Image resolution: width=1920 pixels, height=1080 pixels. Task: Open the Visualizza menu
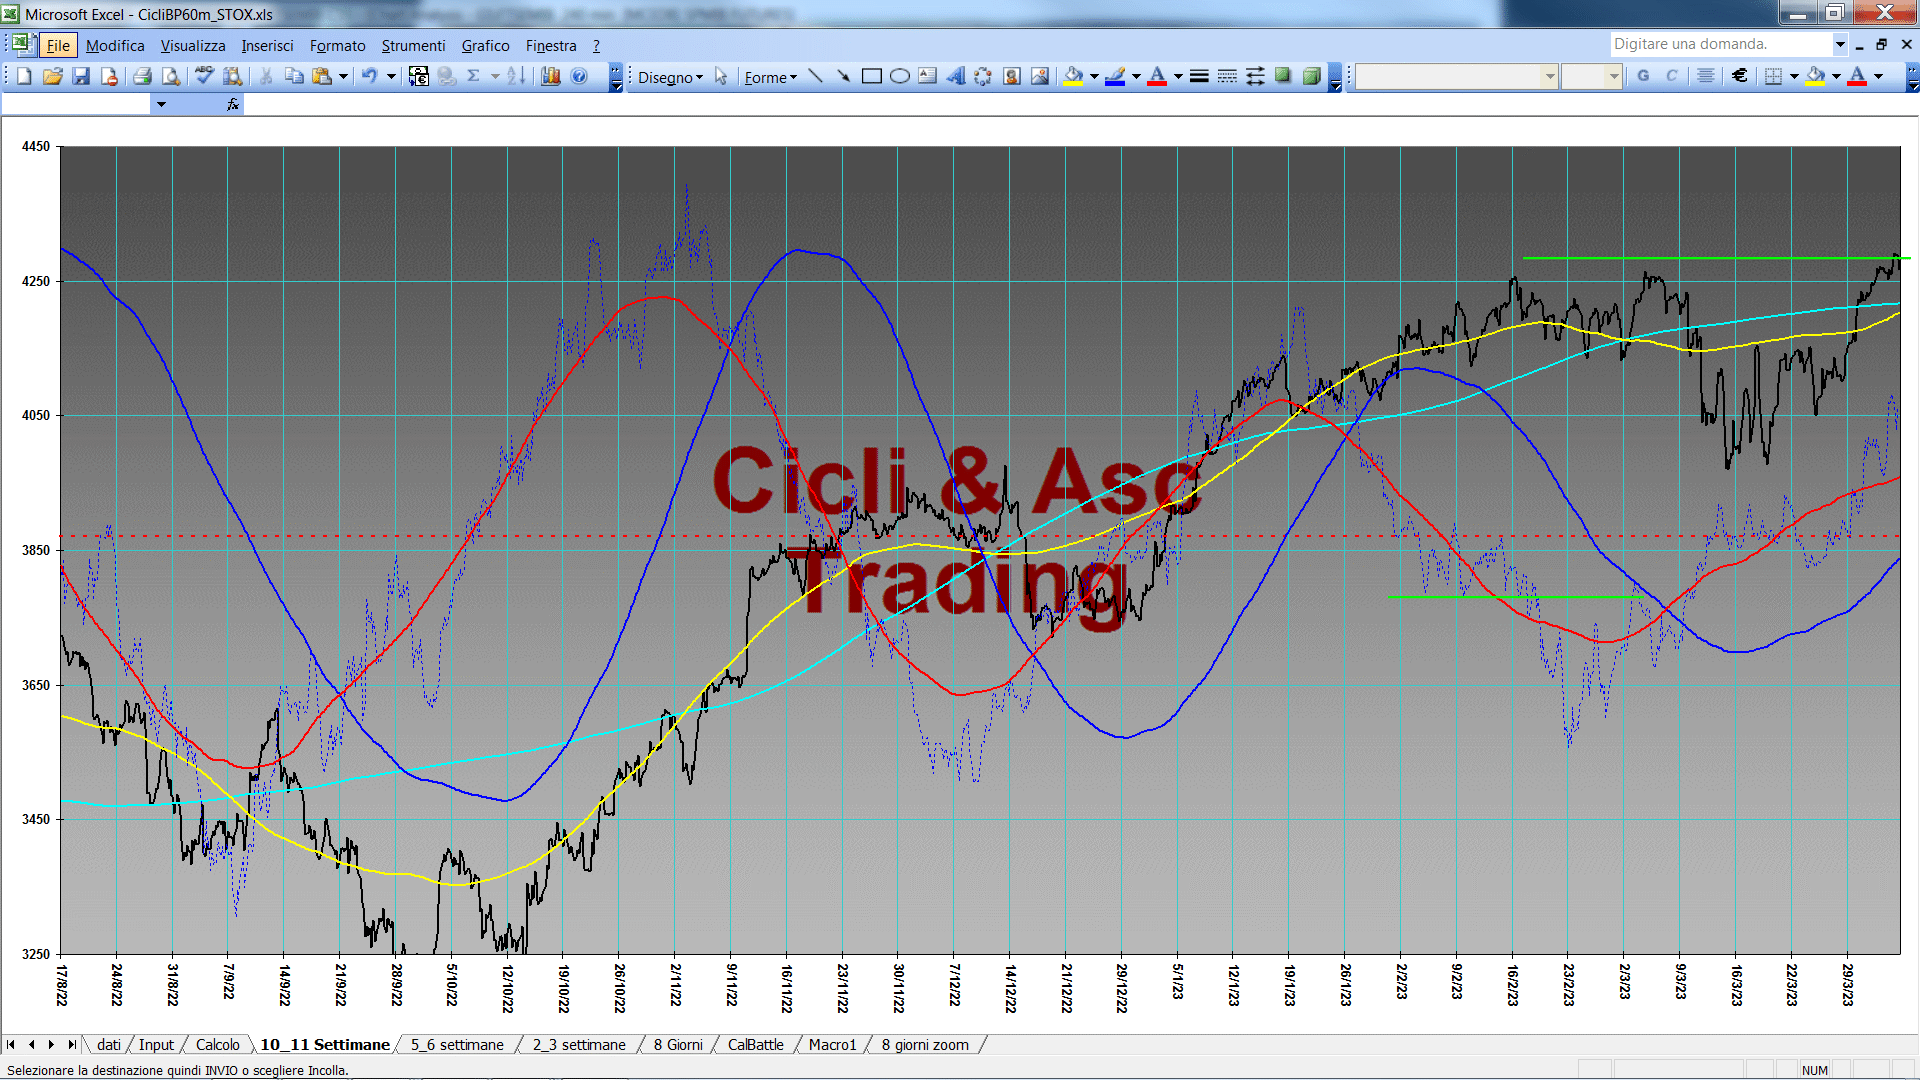click(x=193, y=45)
